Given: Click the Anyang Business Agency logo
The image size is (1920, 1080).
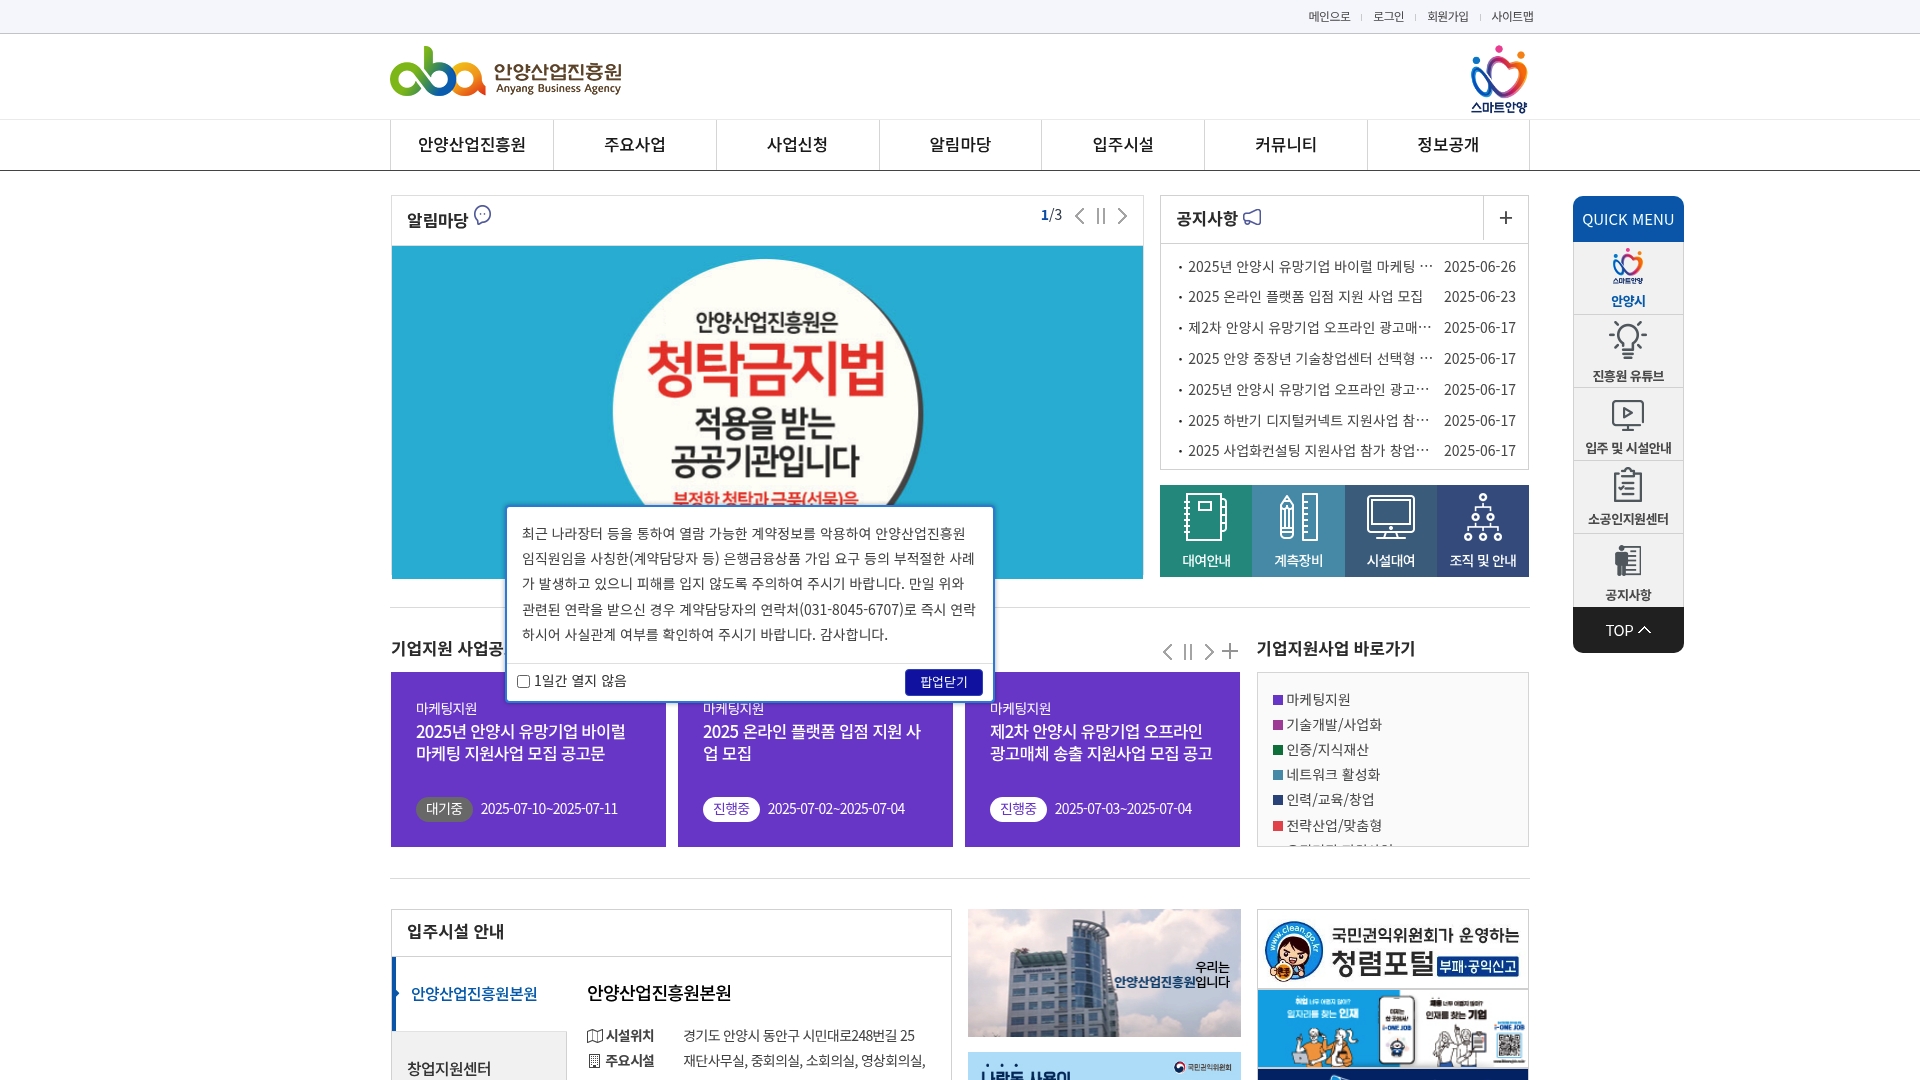Looking at the screenshot, I should [x=506, y=72].
